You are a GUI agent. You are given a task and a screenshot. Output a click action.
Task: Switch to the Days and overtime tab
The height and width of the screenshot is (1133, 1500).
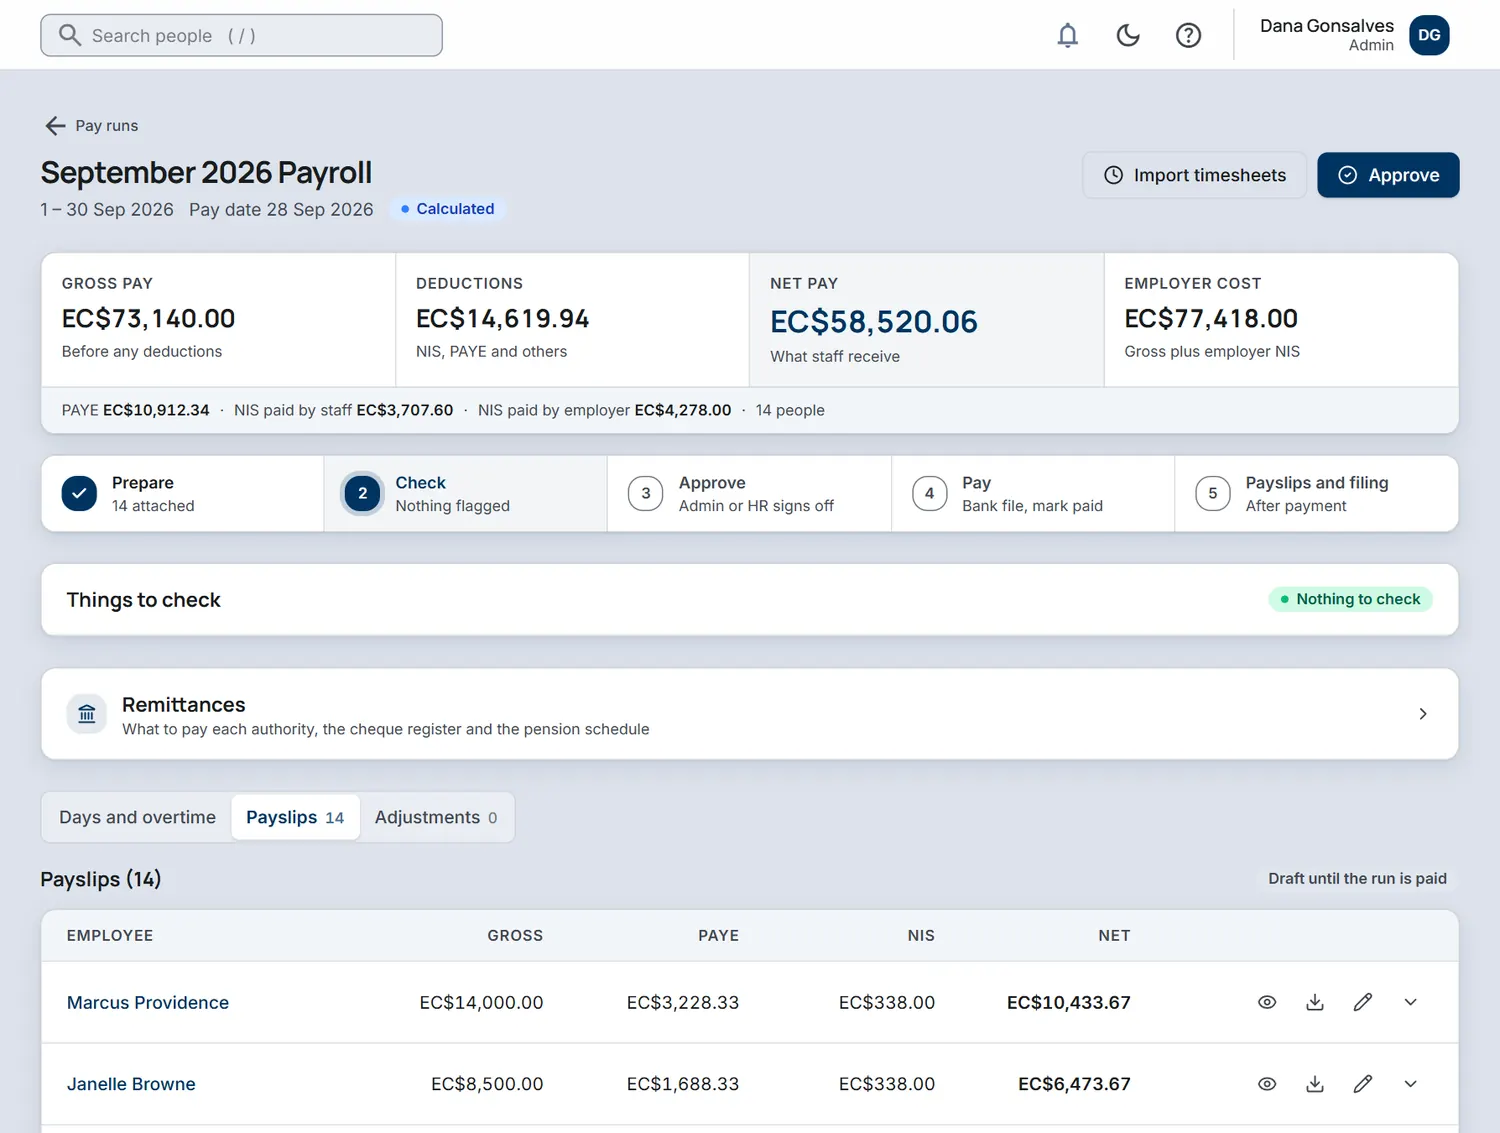pyautogui.click(x=137, y=817)
